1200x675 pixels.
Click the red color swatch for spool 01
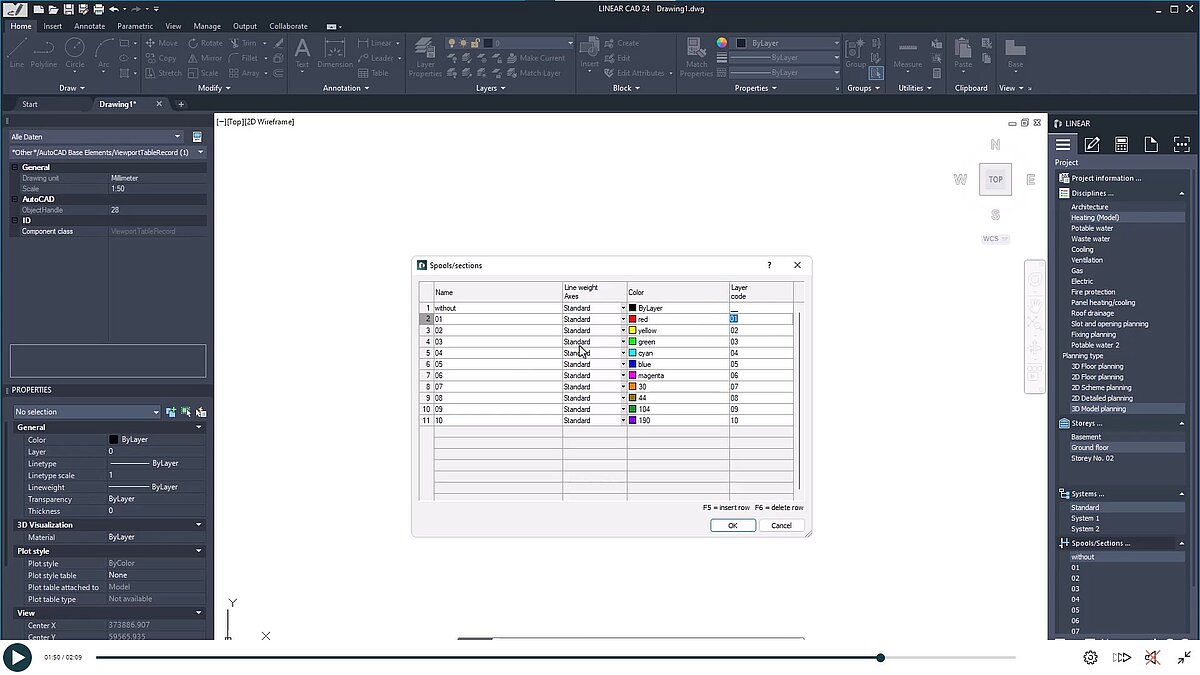[631, 318]
